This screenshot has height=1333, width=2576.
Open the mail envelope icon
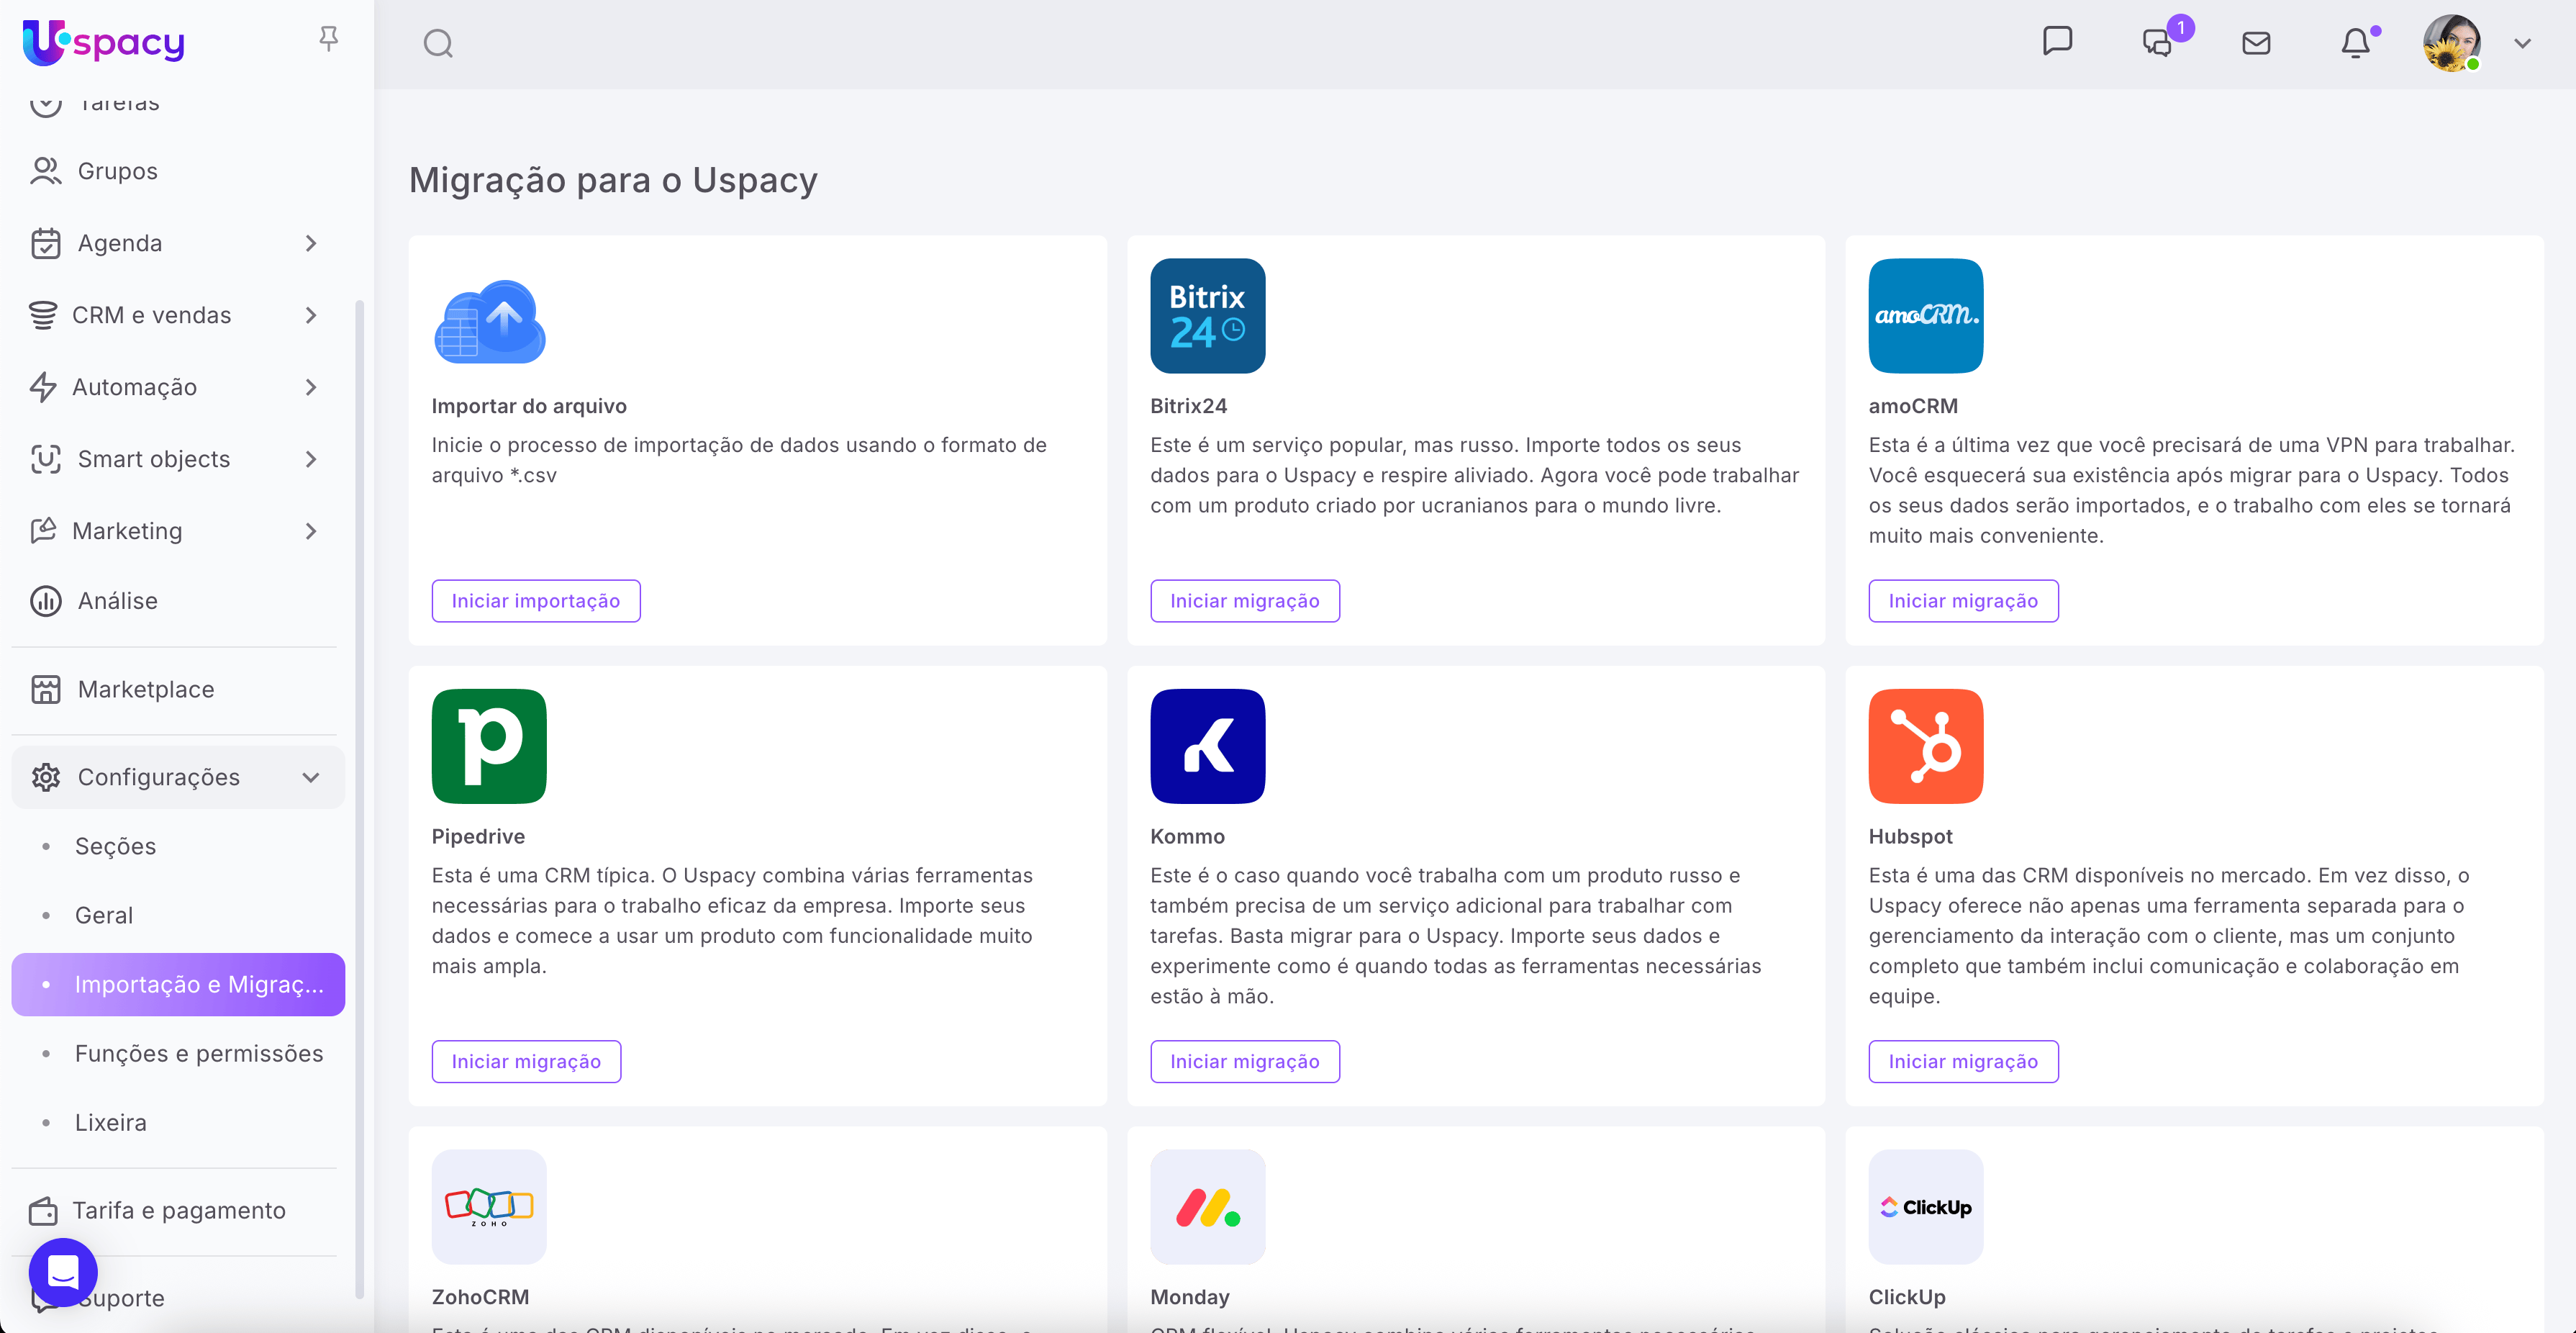pyautogui.click(x=2256, y=43)
